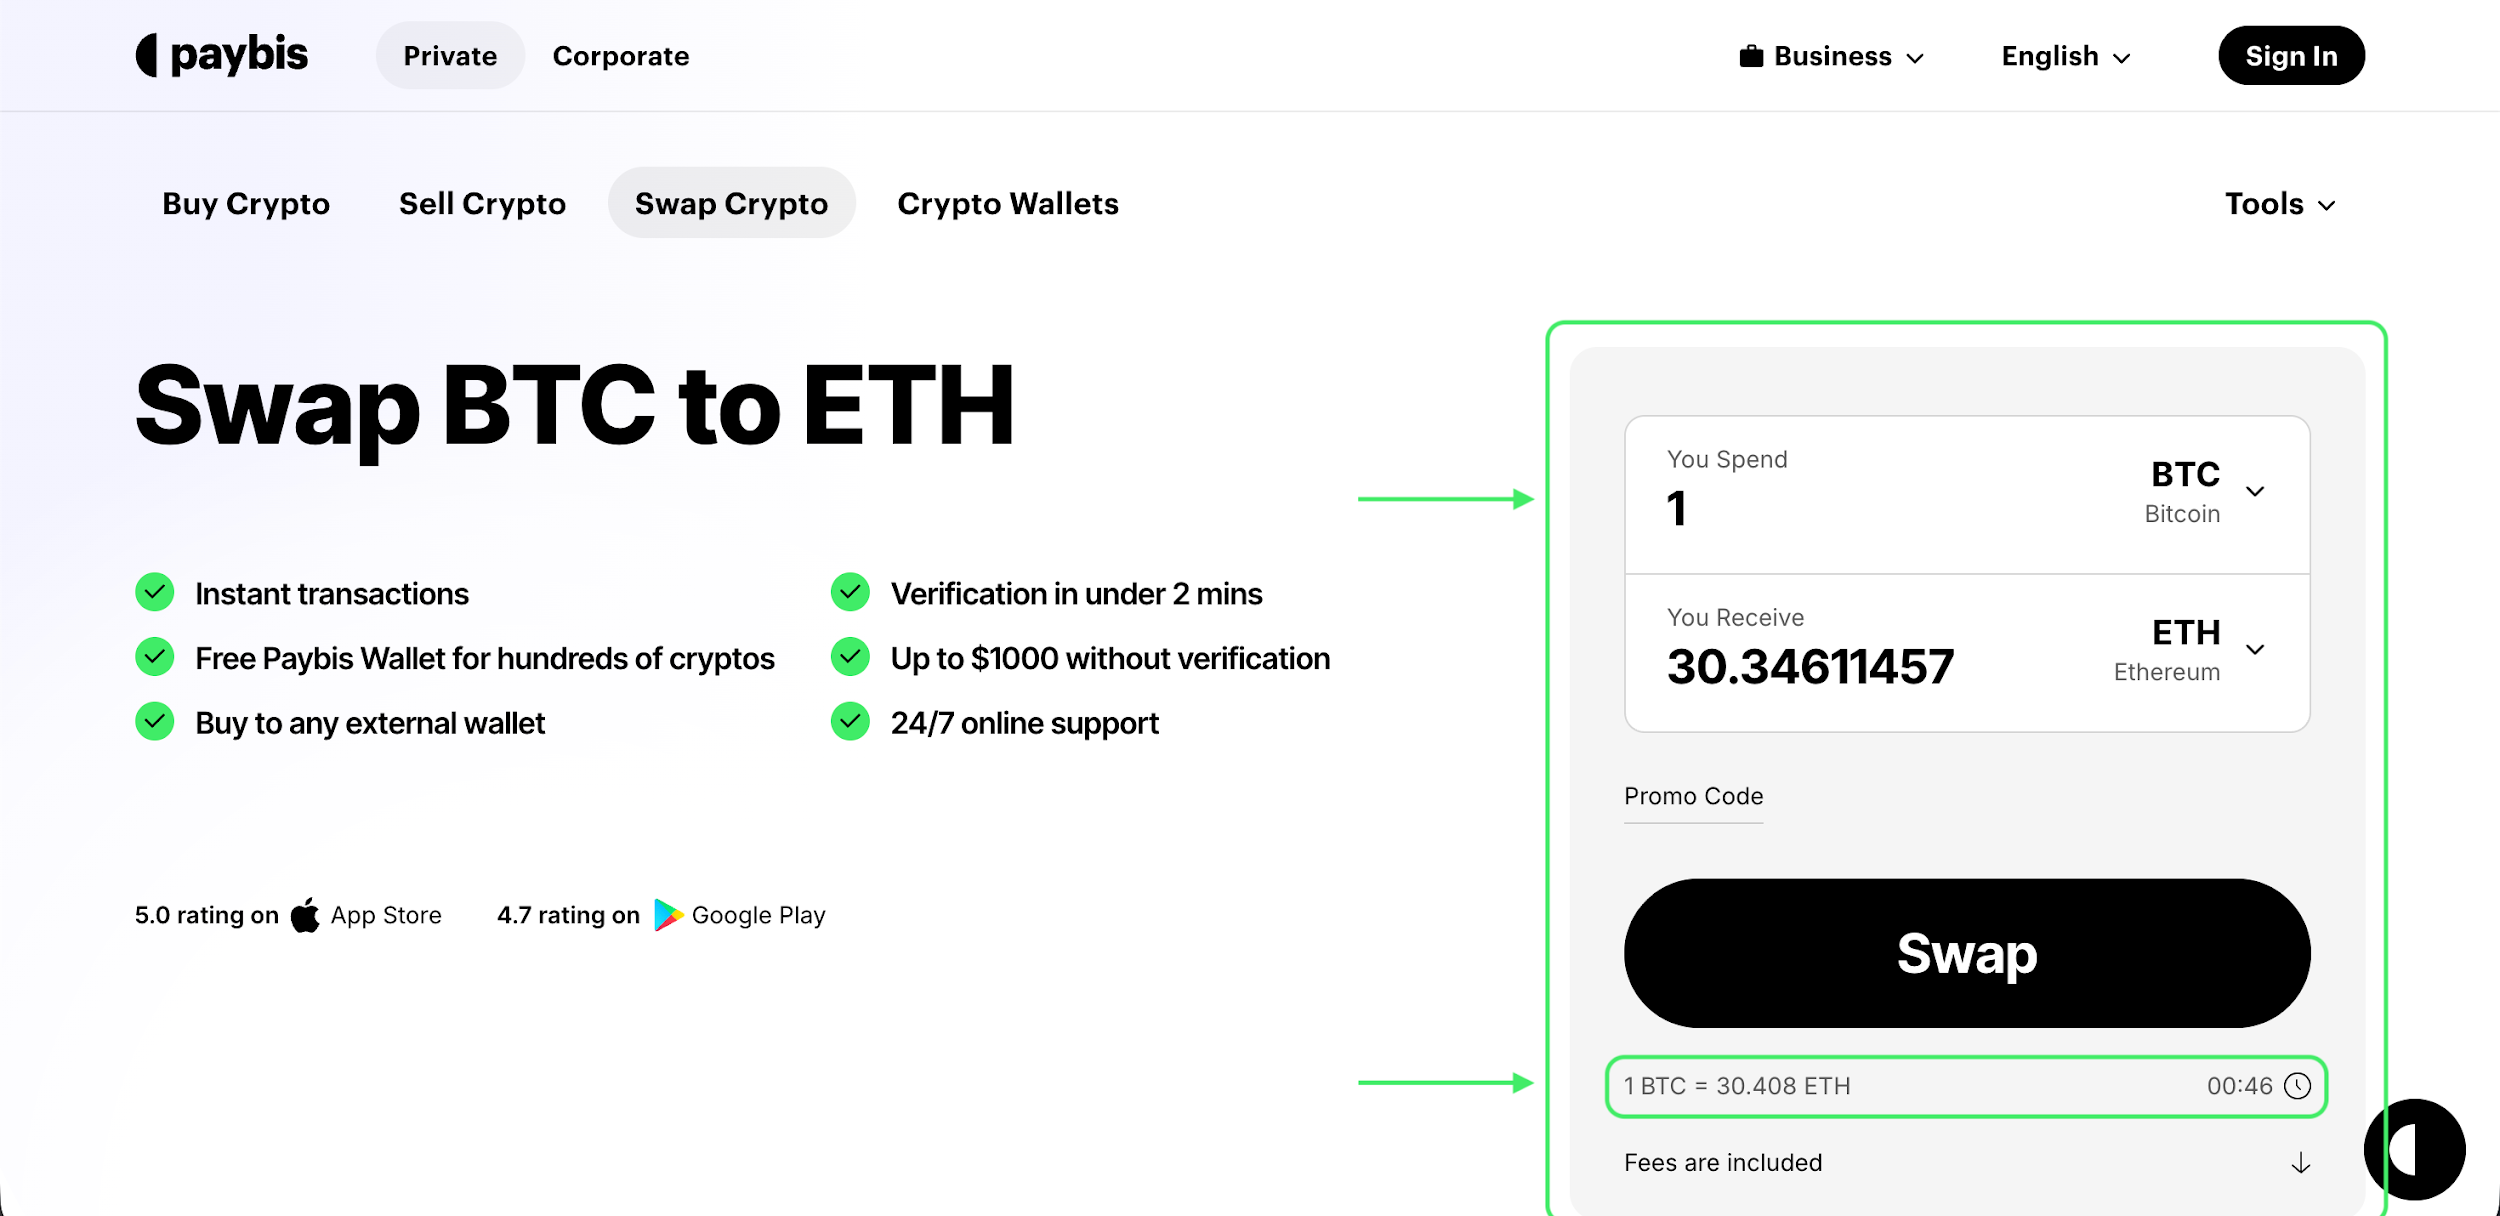Viewport: 2500px width, 1216px height.
Task: Click the checkmark beside Buy to any external wallet
Action: (x=154, y=721)
